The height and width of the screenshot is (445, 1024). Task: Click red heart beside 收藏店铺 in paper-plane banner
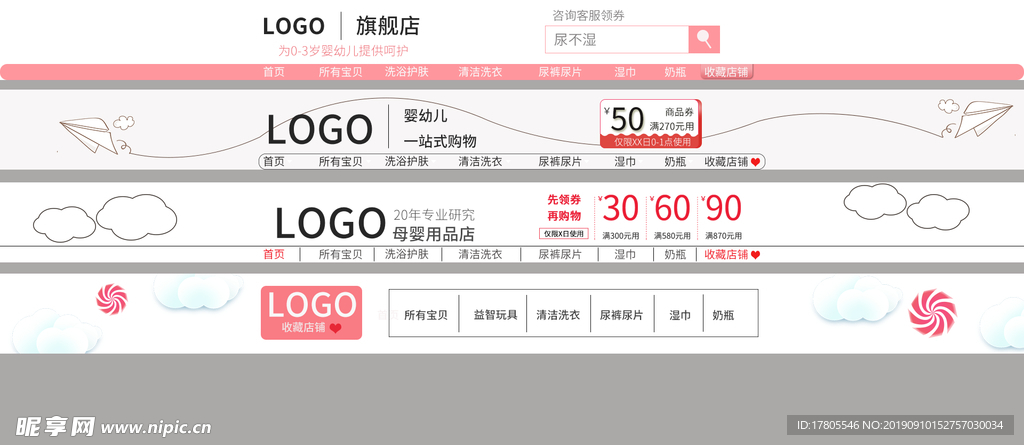756,162
